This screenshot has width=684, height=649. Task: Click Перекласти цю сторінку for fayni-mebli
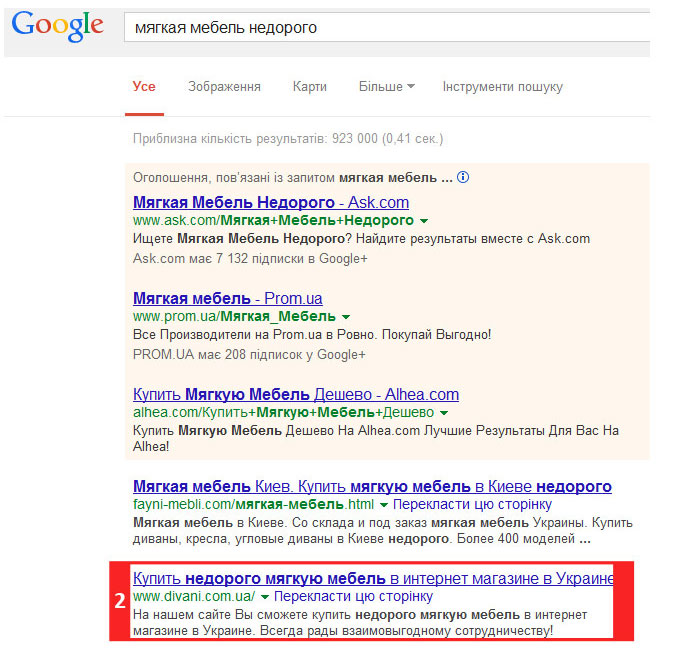point(472,504)
